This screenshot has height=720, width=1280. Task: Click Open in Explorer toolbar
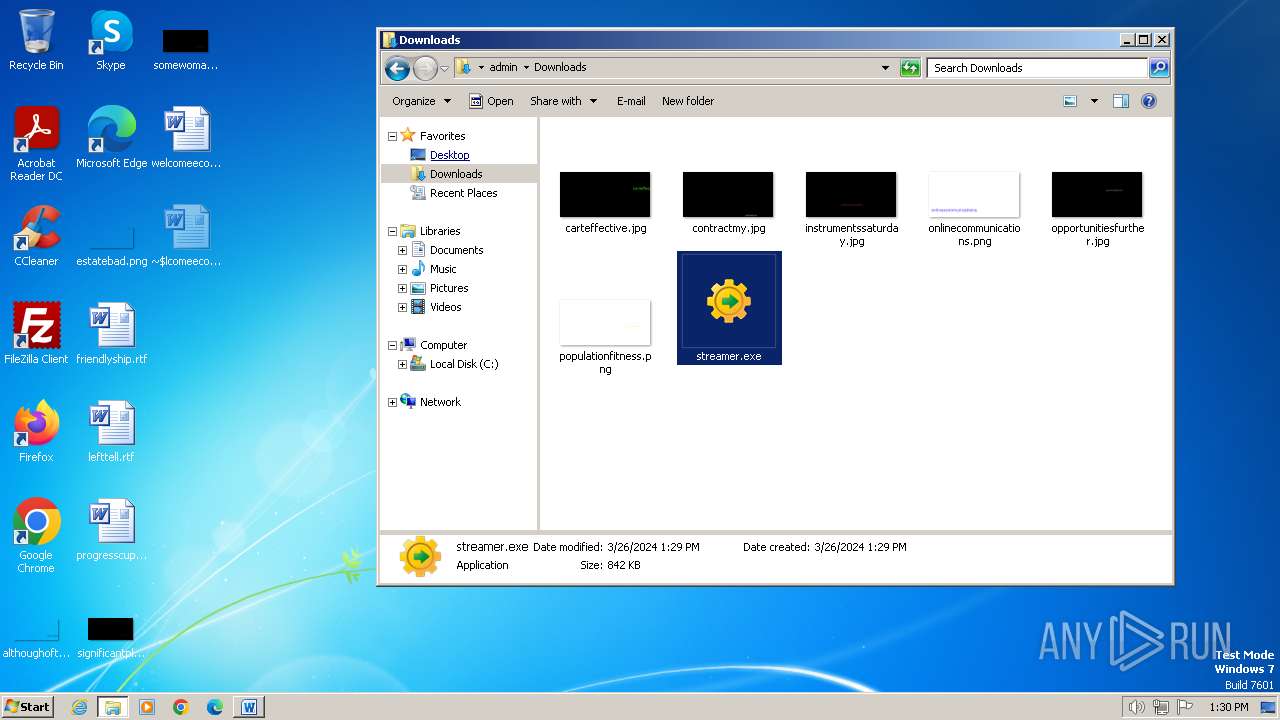(x=491, y=101)
